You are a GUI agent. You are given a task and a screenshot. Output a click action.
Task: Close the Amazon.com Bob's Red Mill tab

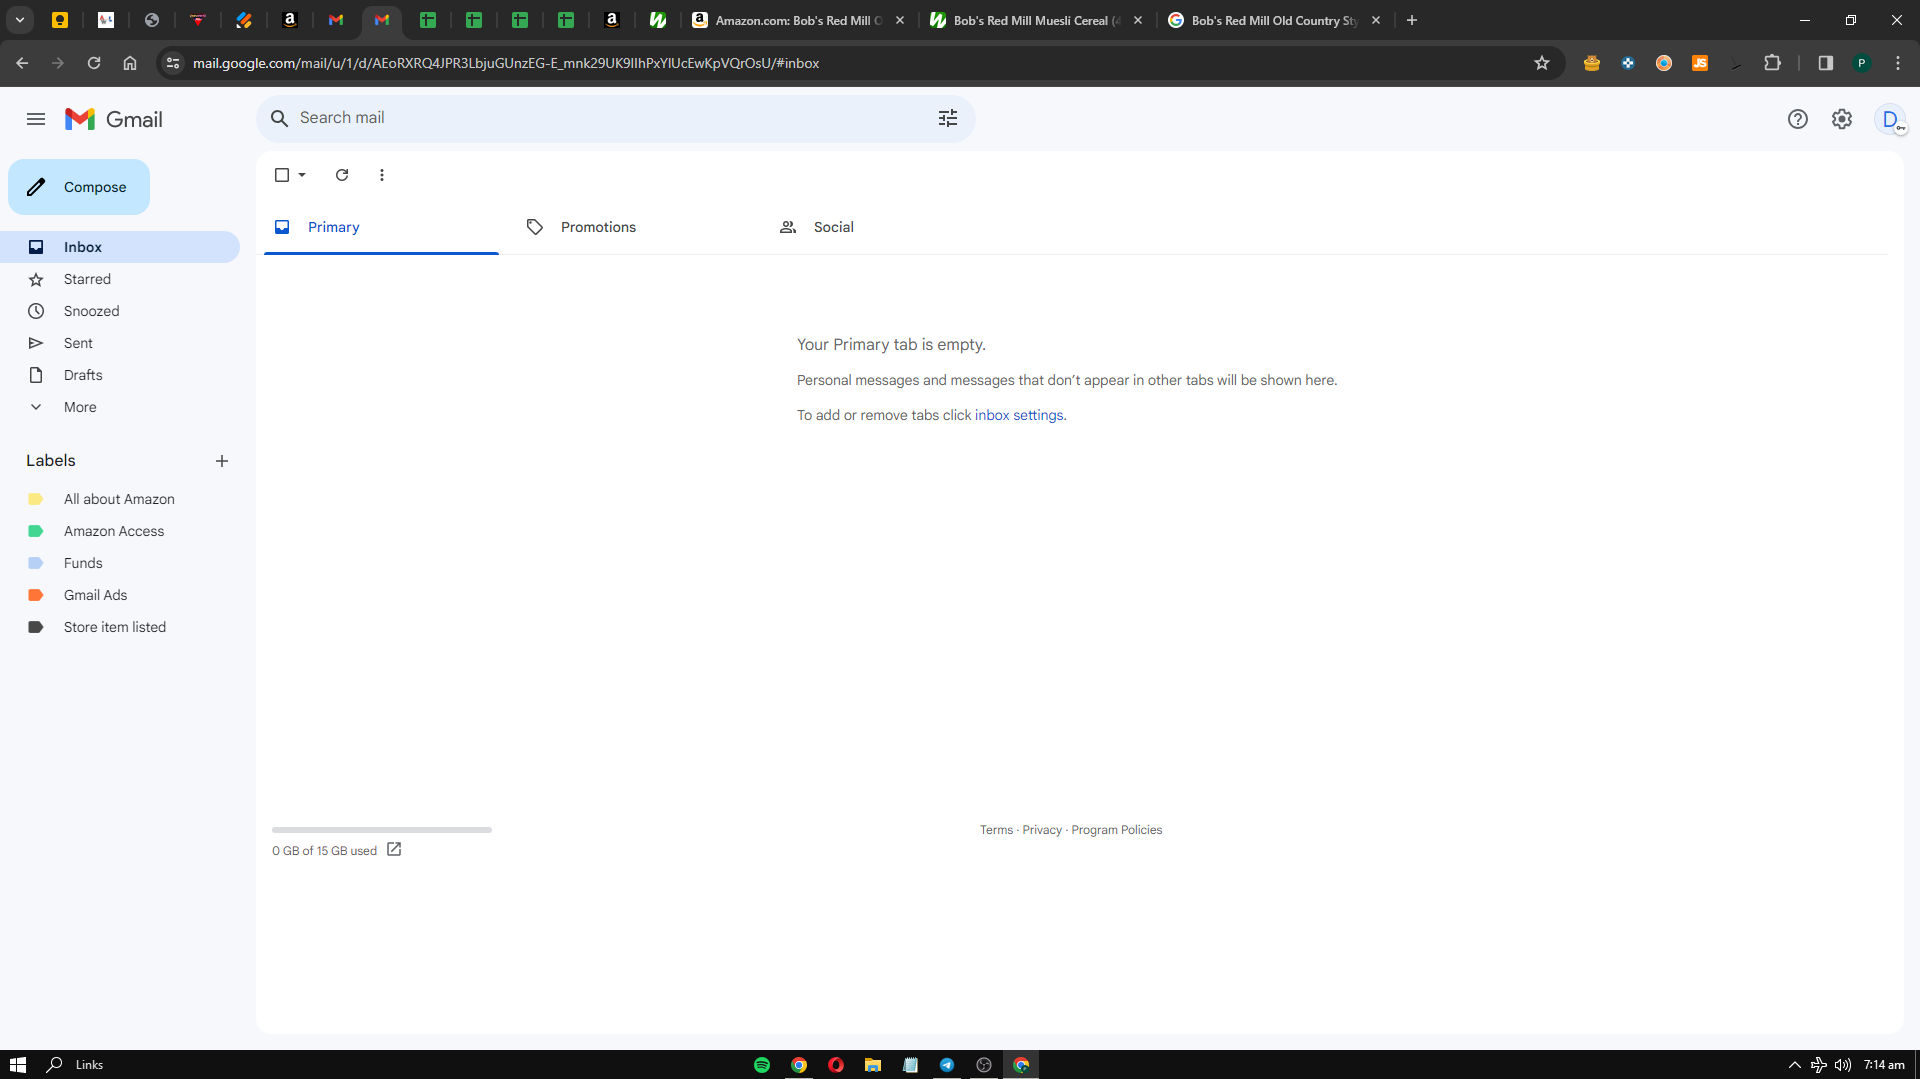click(x=900, y=20)
